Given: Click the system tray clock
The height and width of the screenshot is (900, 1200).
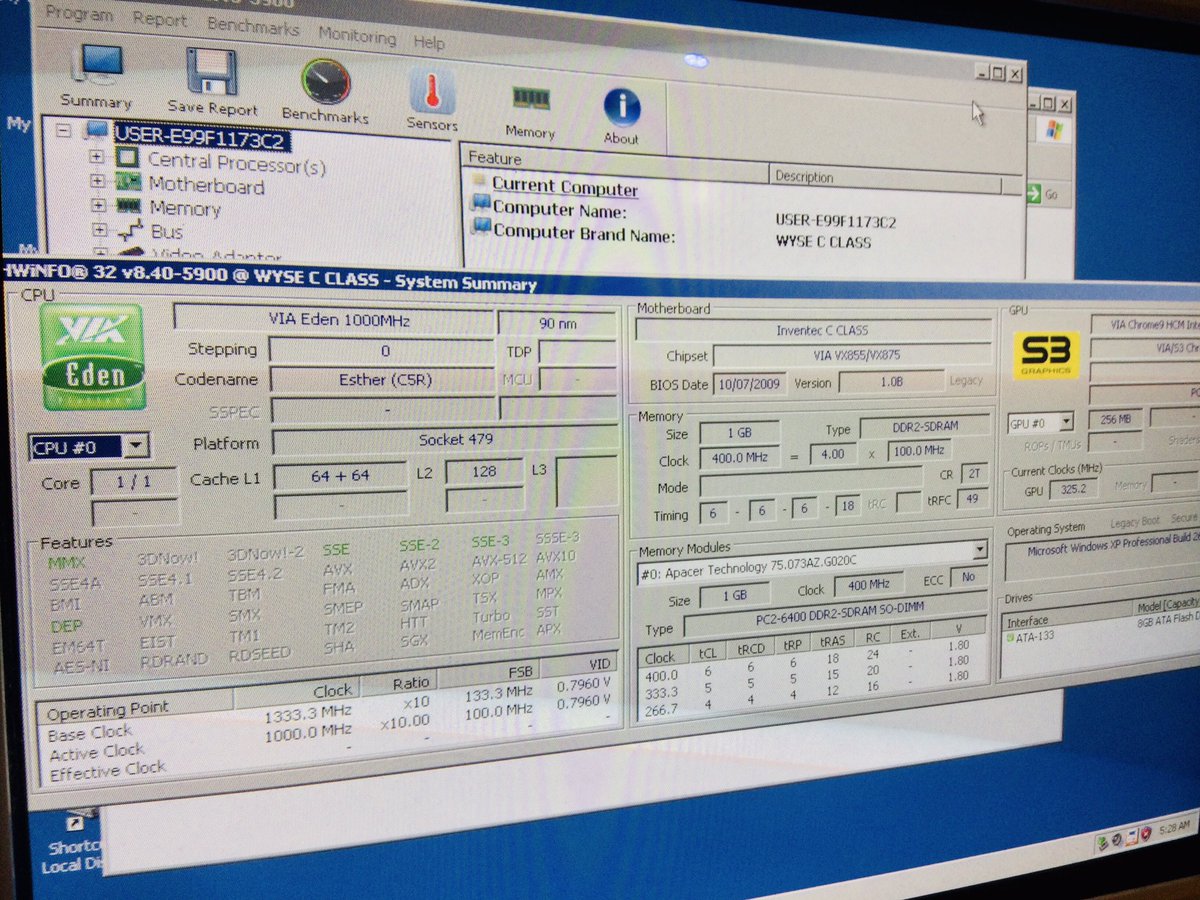Looking at the screenshot, I should point(1176,826).
